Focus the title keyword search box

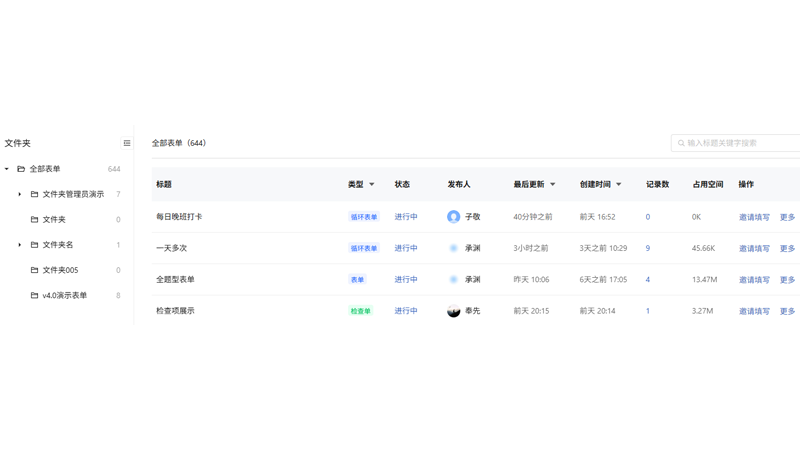click(x=736, y=143)
